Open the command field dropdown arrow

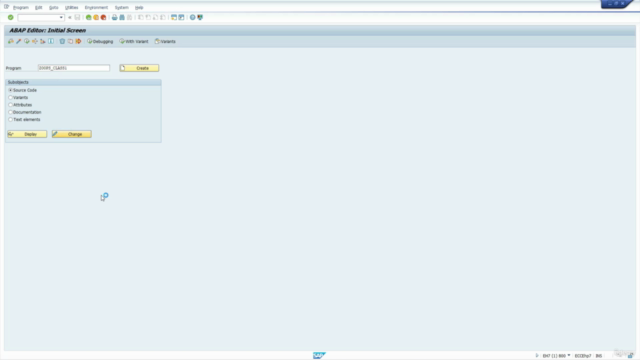[61, 18]
